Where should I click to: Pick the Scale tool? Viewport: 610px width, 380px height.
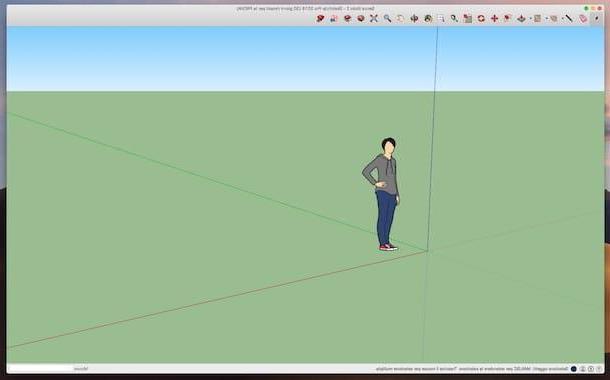pos(468,18)
